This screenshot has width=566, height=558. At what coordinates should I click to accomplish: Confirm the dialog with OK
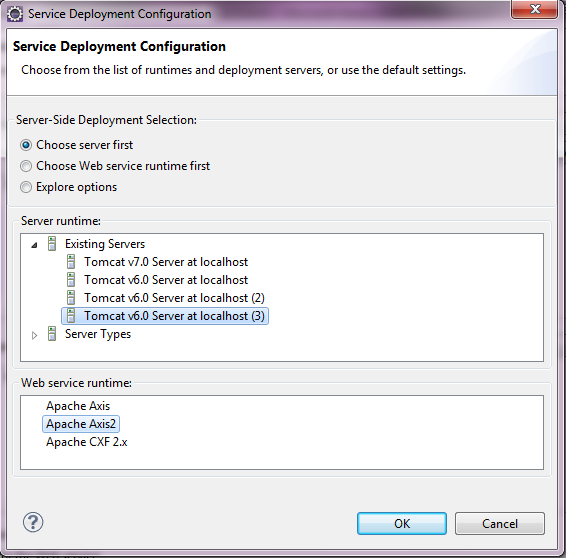pyautogui.click(x=402, y=523)
